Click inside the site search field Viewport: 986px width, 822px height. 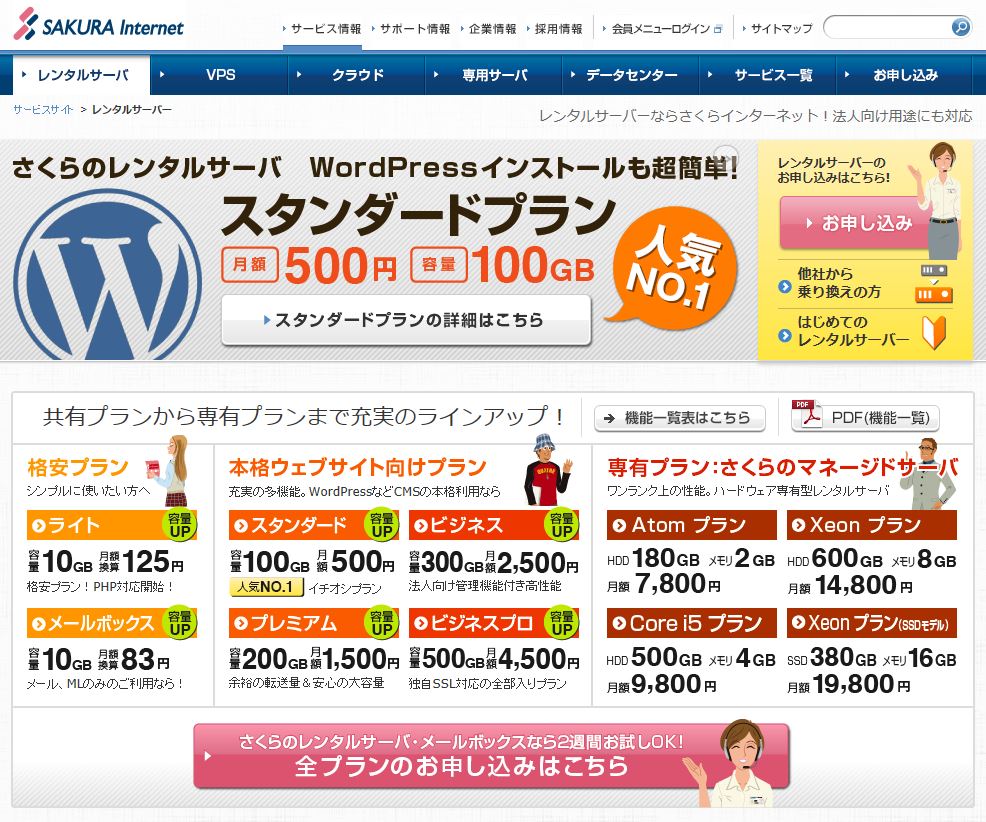pos(888,27)
